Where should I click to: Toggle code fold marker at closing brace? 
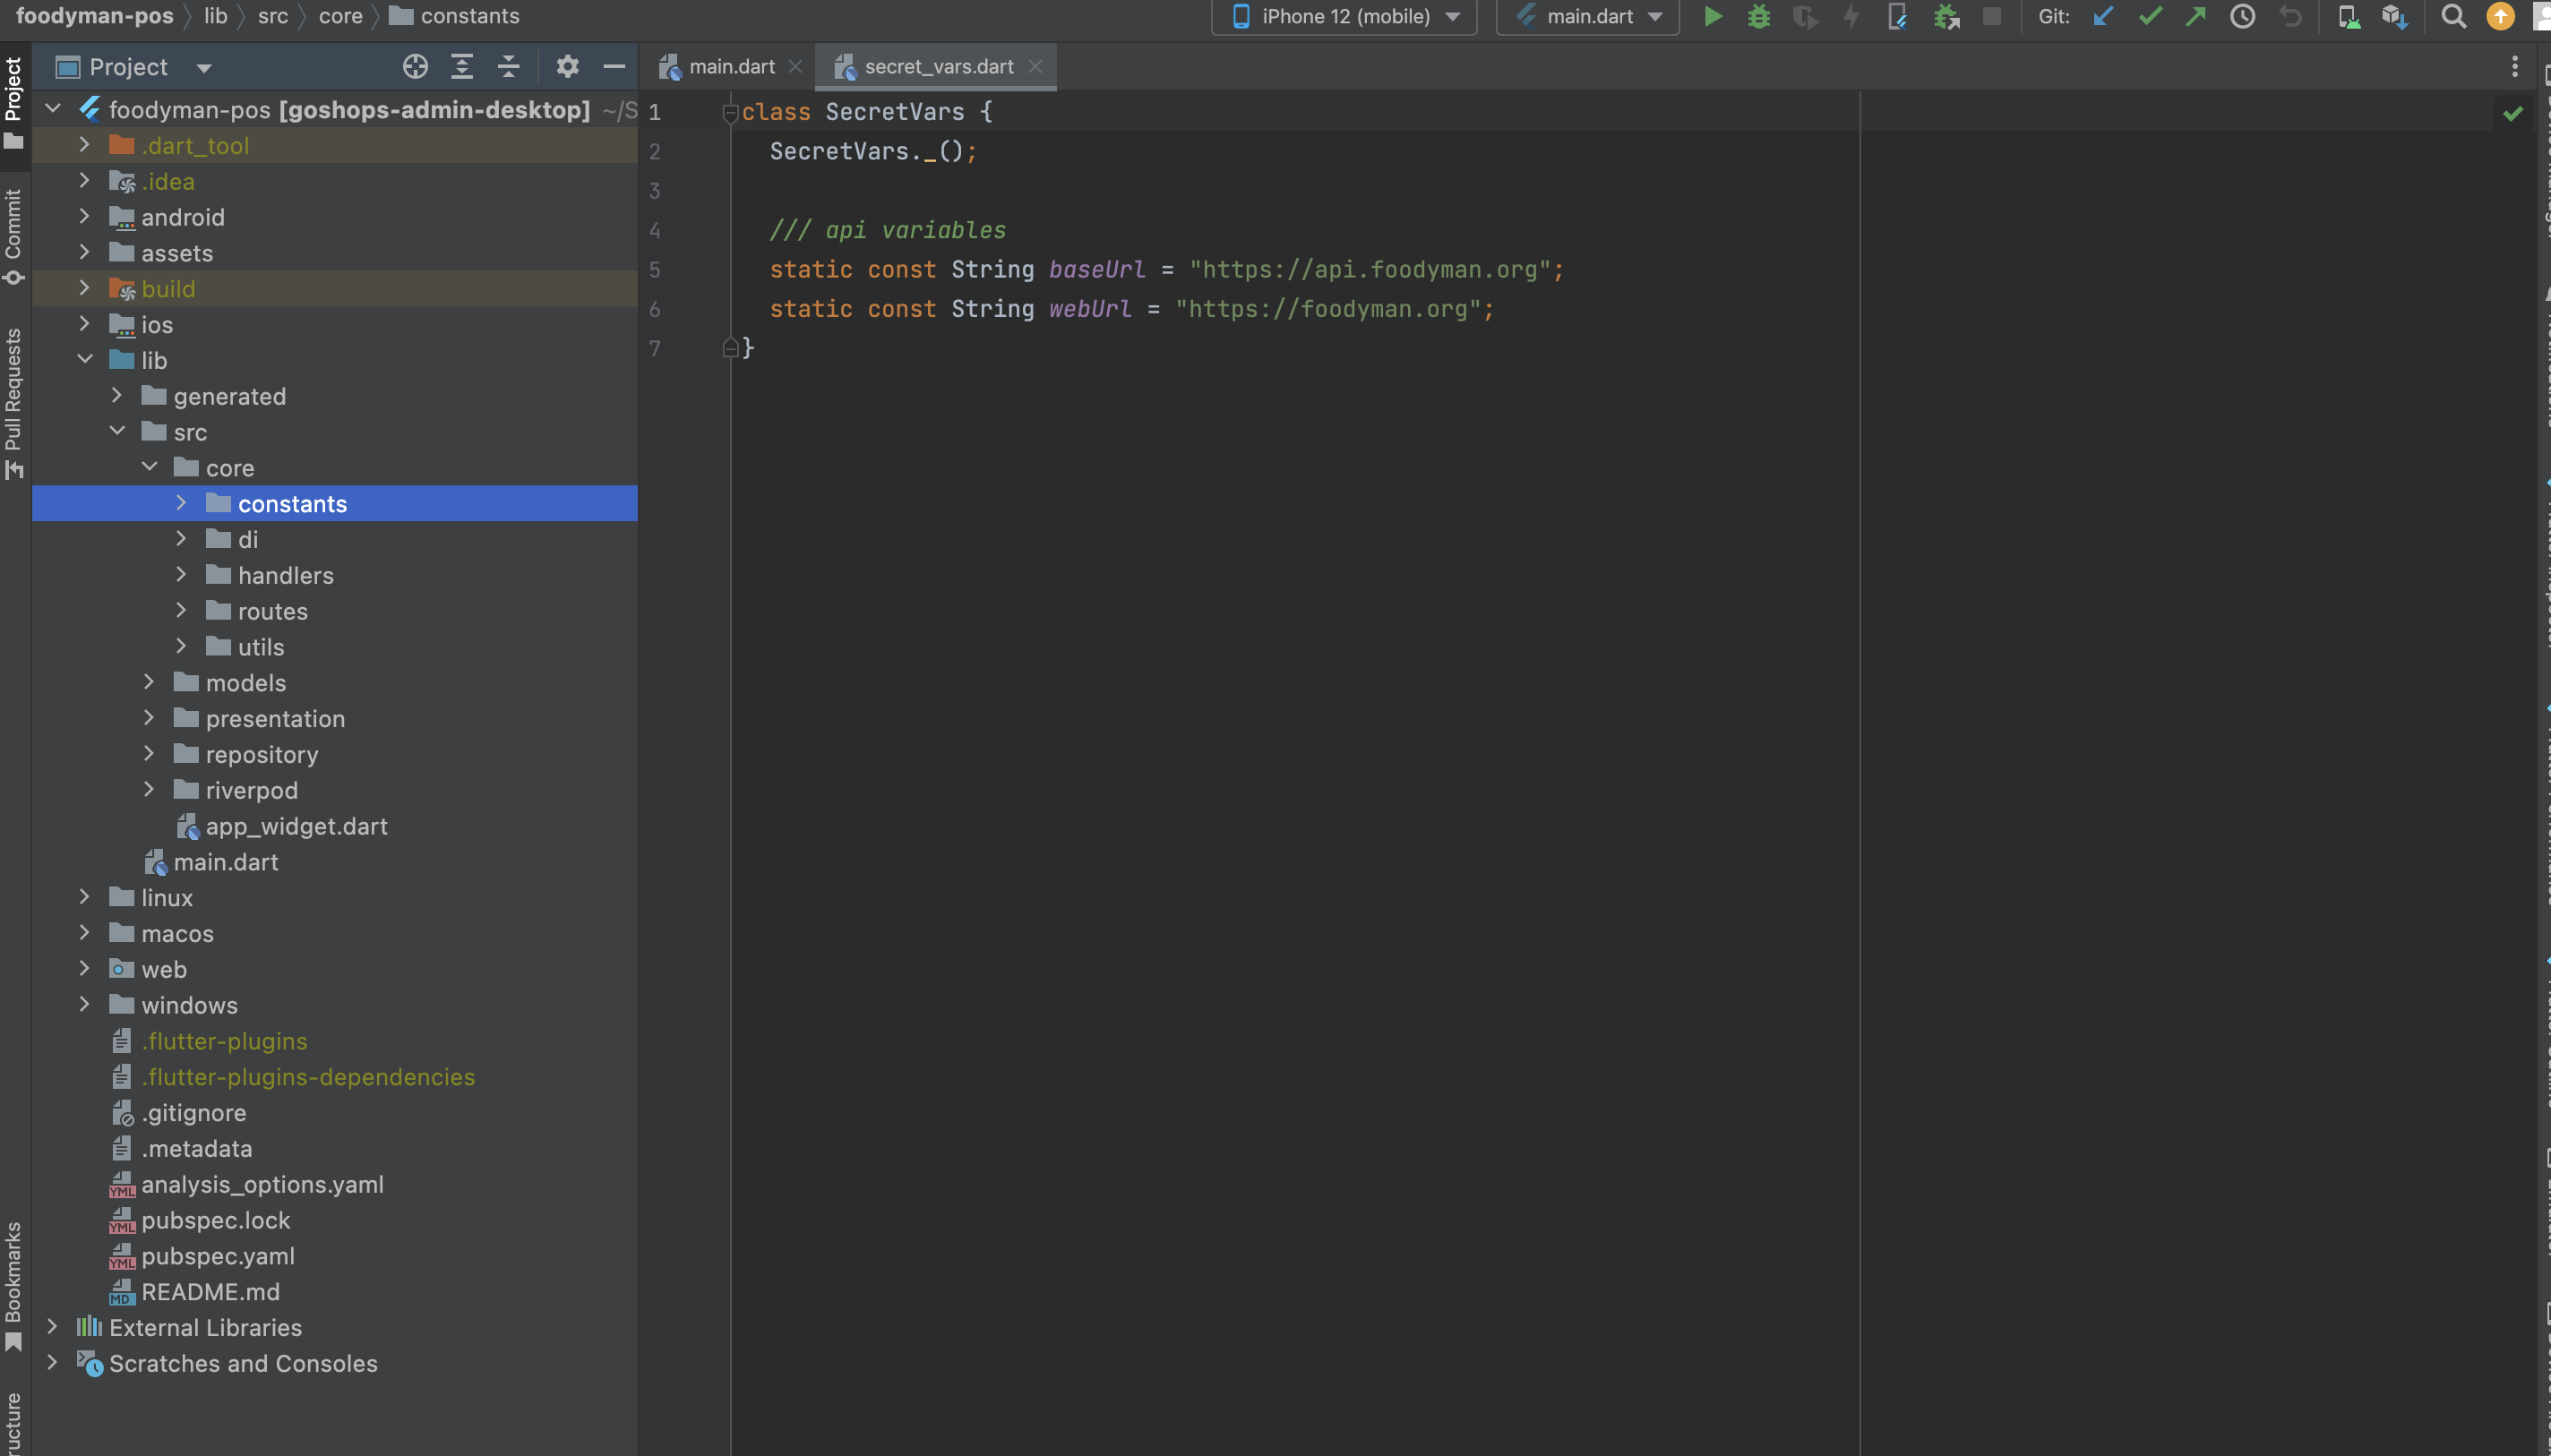click(x=730, y=348)
